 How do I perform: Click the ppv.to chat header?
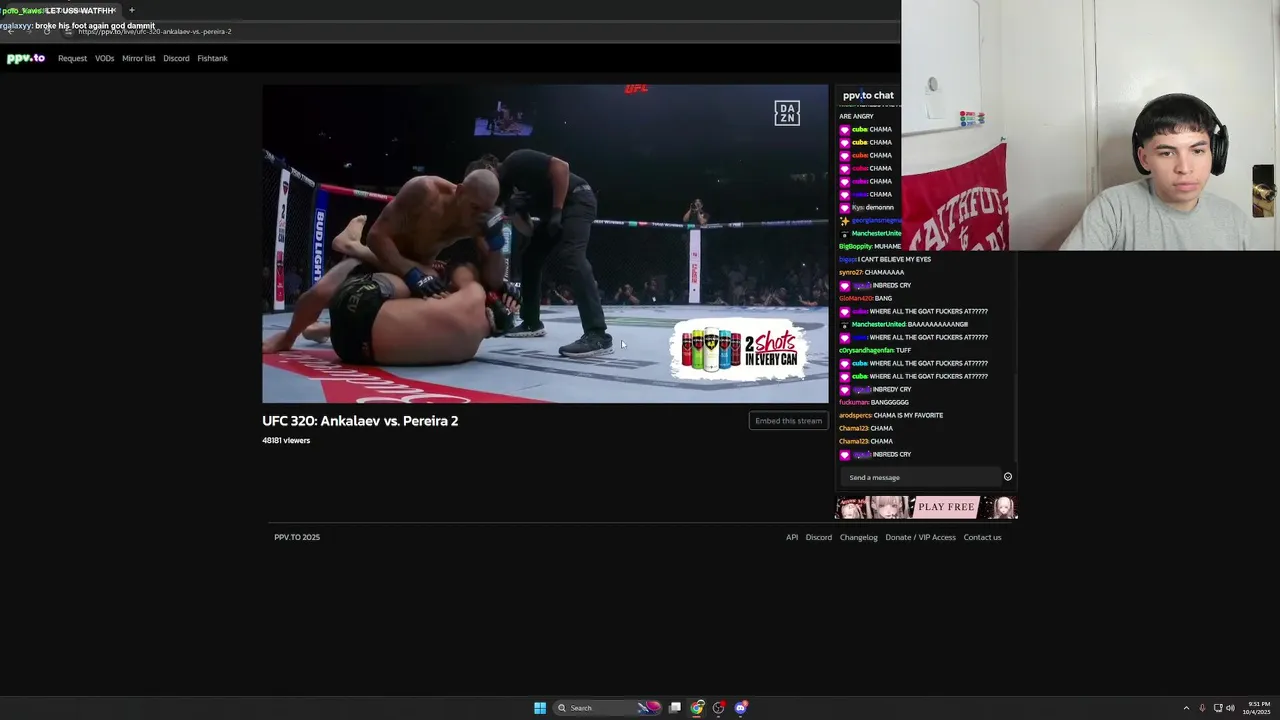pyautogui.click(x=868, y=95)
